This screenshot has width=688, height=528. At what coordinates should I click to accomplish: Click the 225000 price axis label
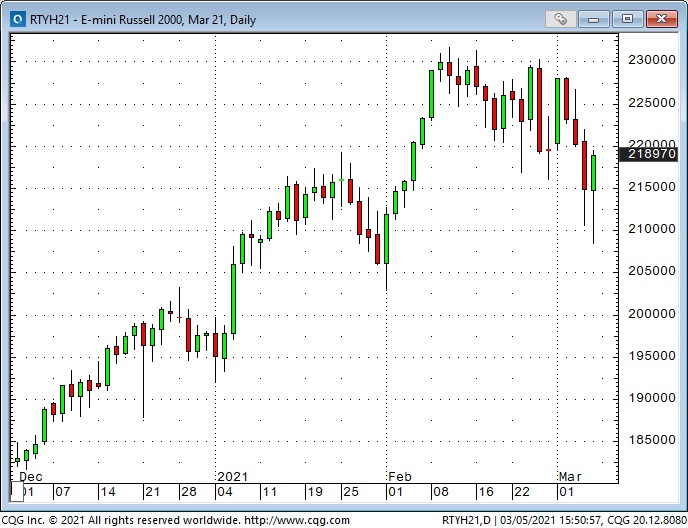(x=652, y=103)
